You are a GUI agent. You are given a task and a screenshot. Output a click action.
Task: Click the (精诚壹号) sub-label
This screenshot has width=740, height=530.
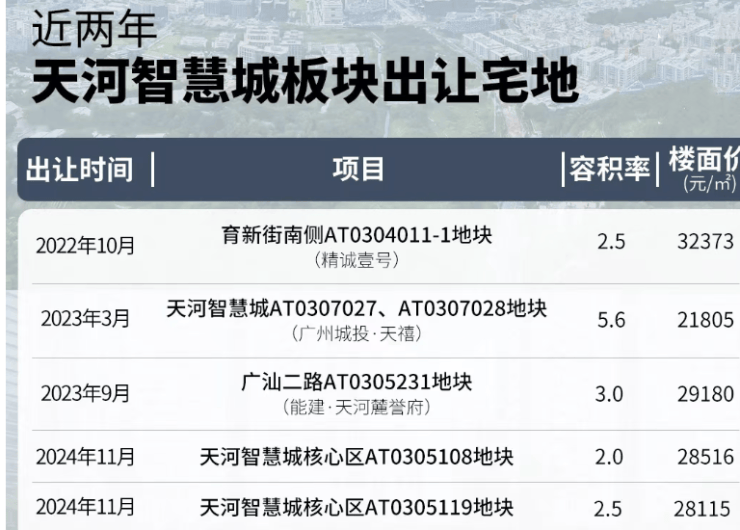[x=357, y=260]
